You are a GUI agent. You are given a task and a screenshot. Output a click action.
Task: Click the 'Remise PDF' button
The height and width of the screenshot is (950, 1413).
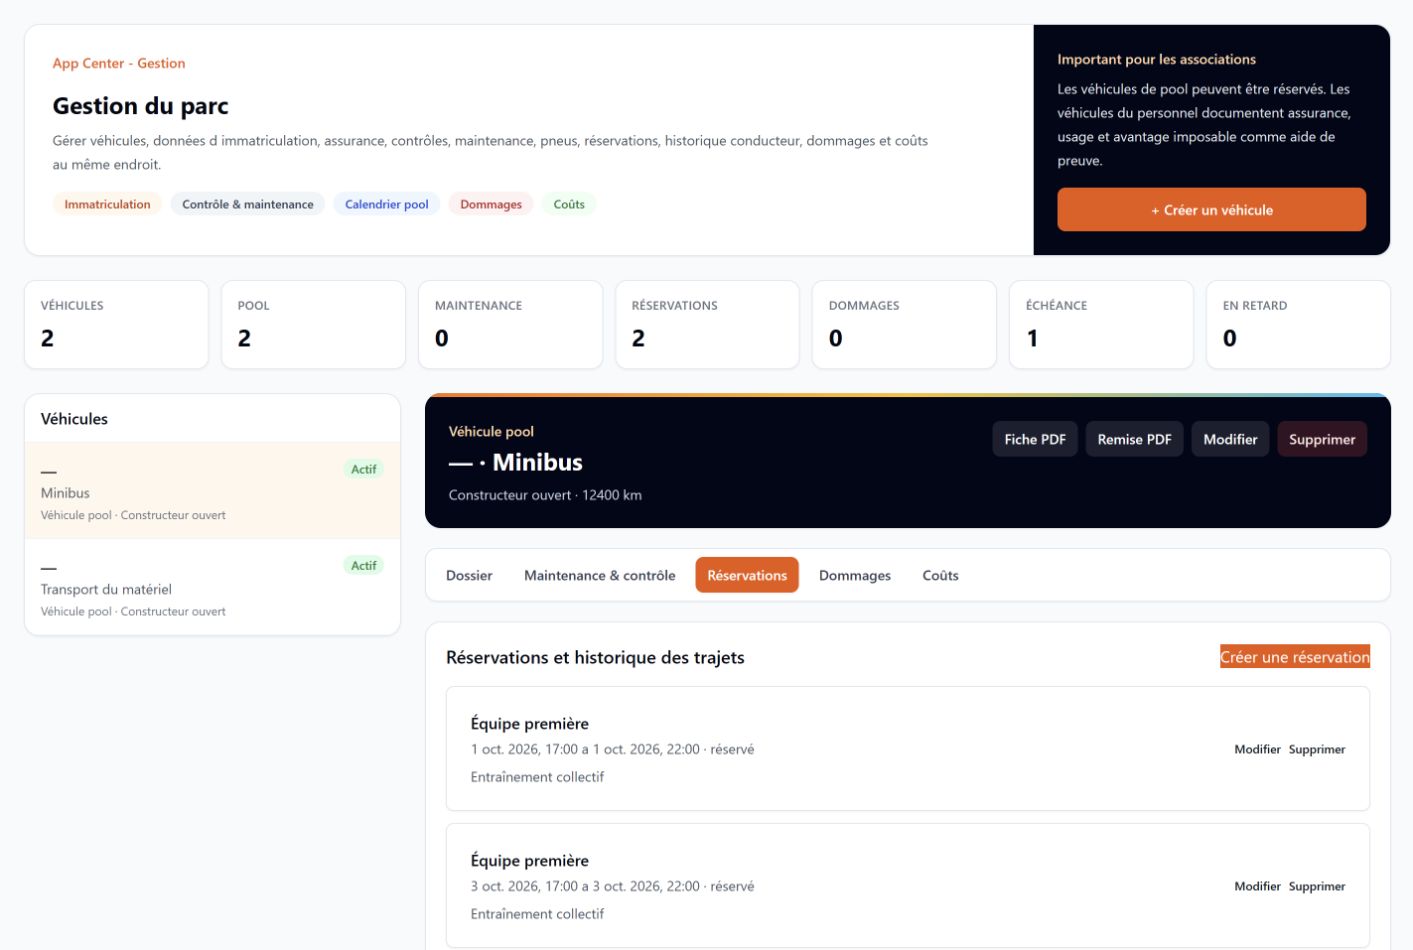coord(1134,439)
